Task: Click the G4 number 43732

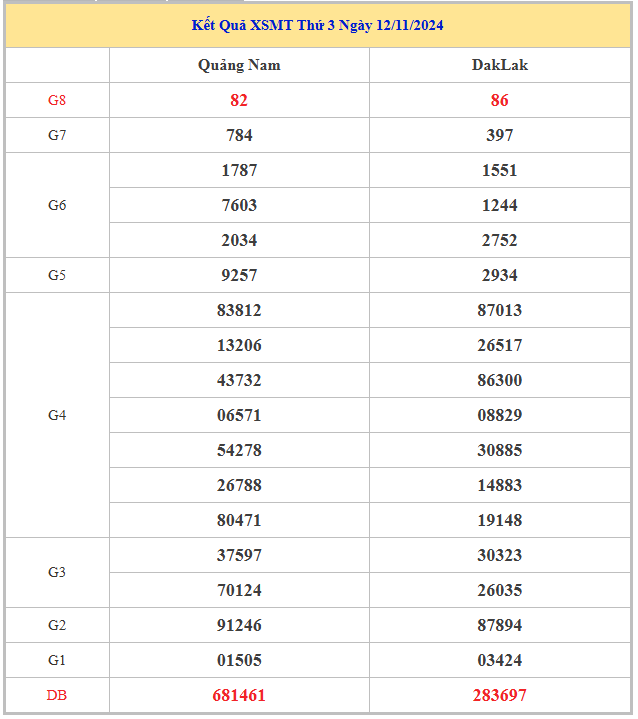Action: (239, 380)
